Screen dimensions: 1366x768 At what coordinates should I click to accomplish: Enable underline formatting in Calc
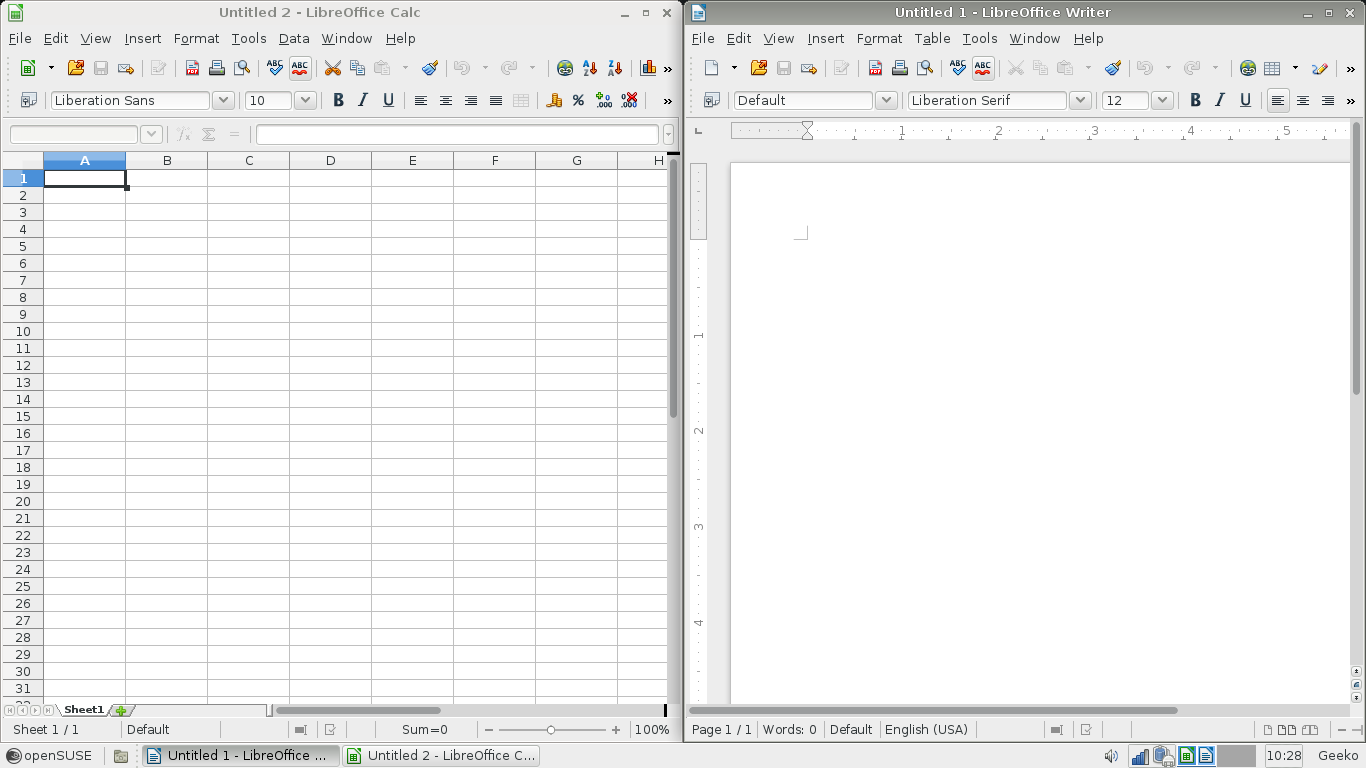[388, 100]
